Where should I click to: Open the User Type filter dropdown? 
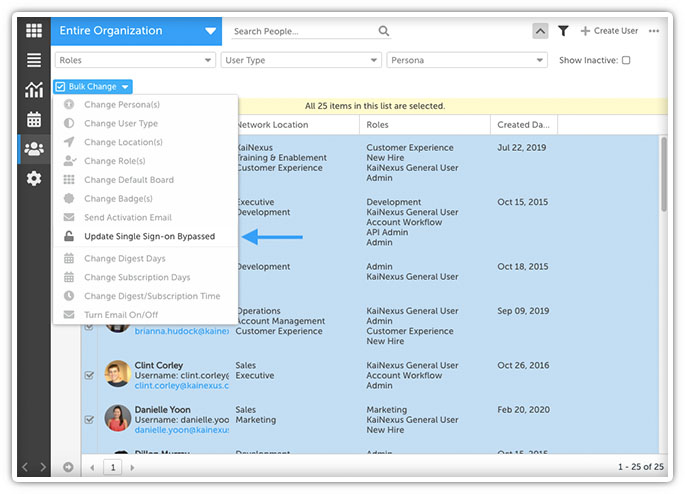click(x=301, y=60)
